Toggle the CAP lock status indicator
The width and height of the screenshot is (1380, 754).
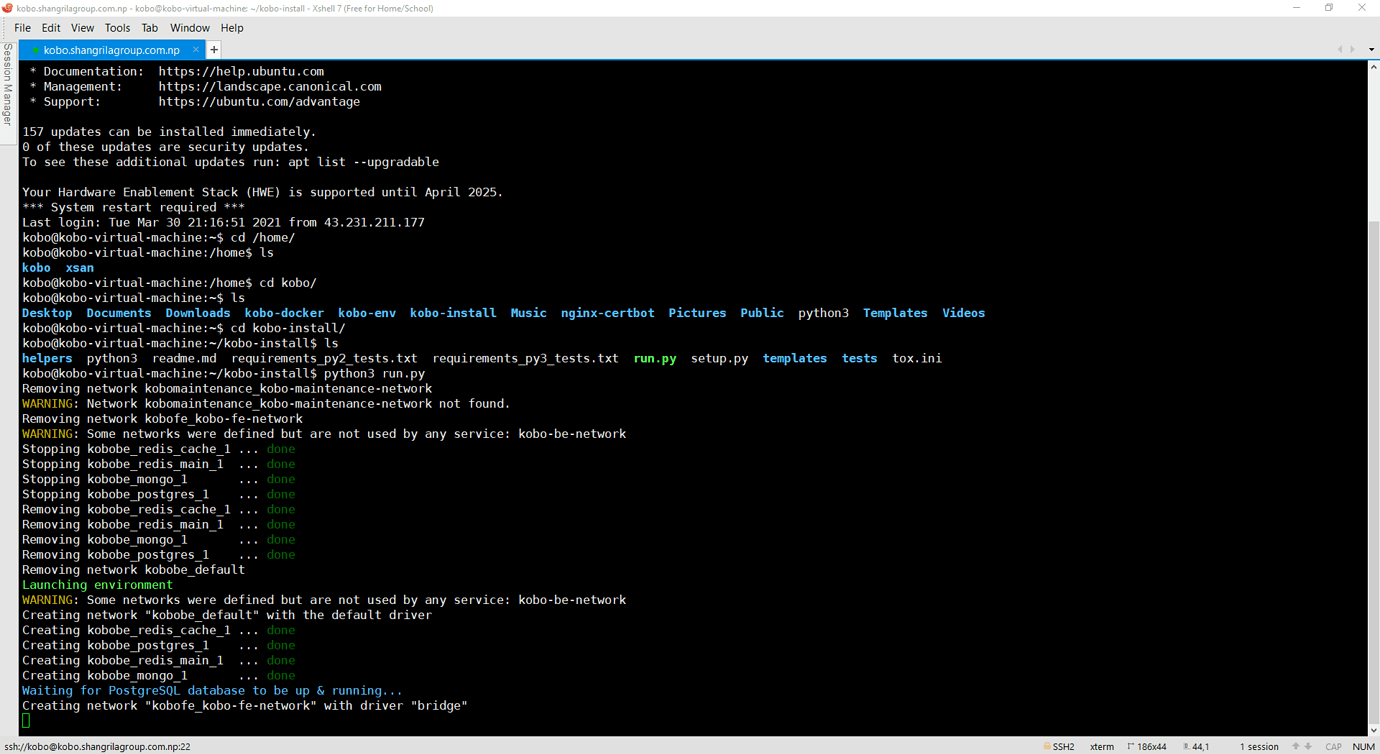(1334, 745)
